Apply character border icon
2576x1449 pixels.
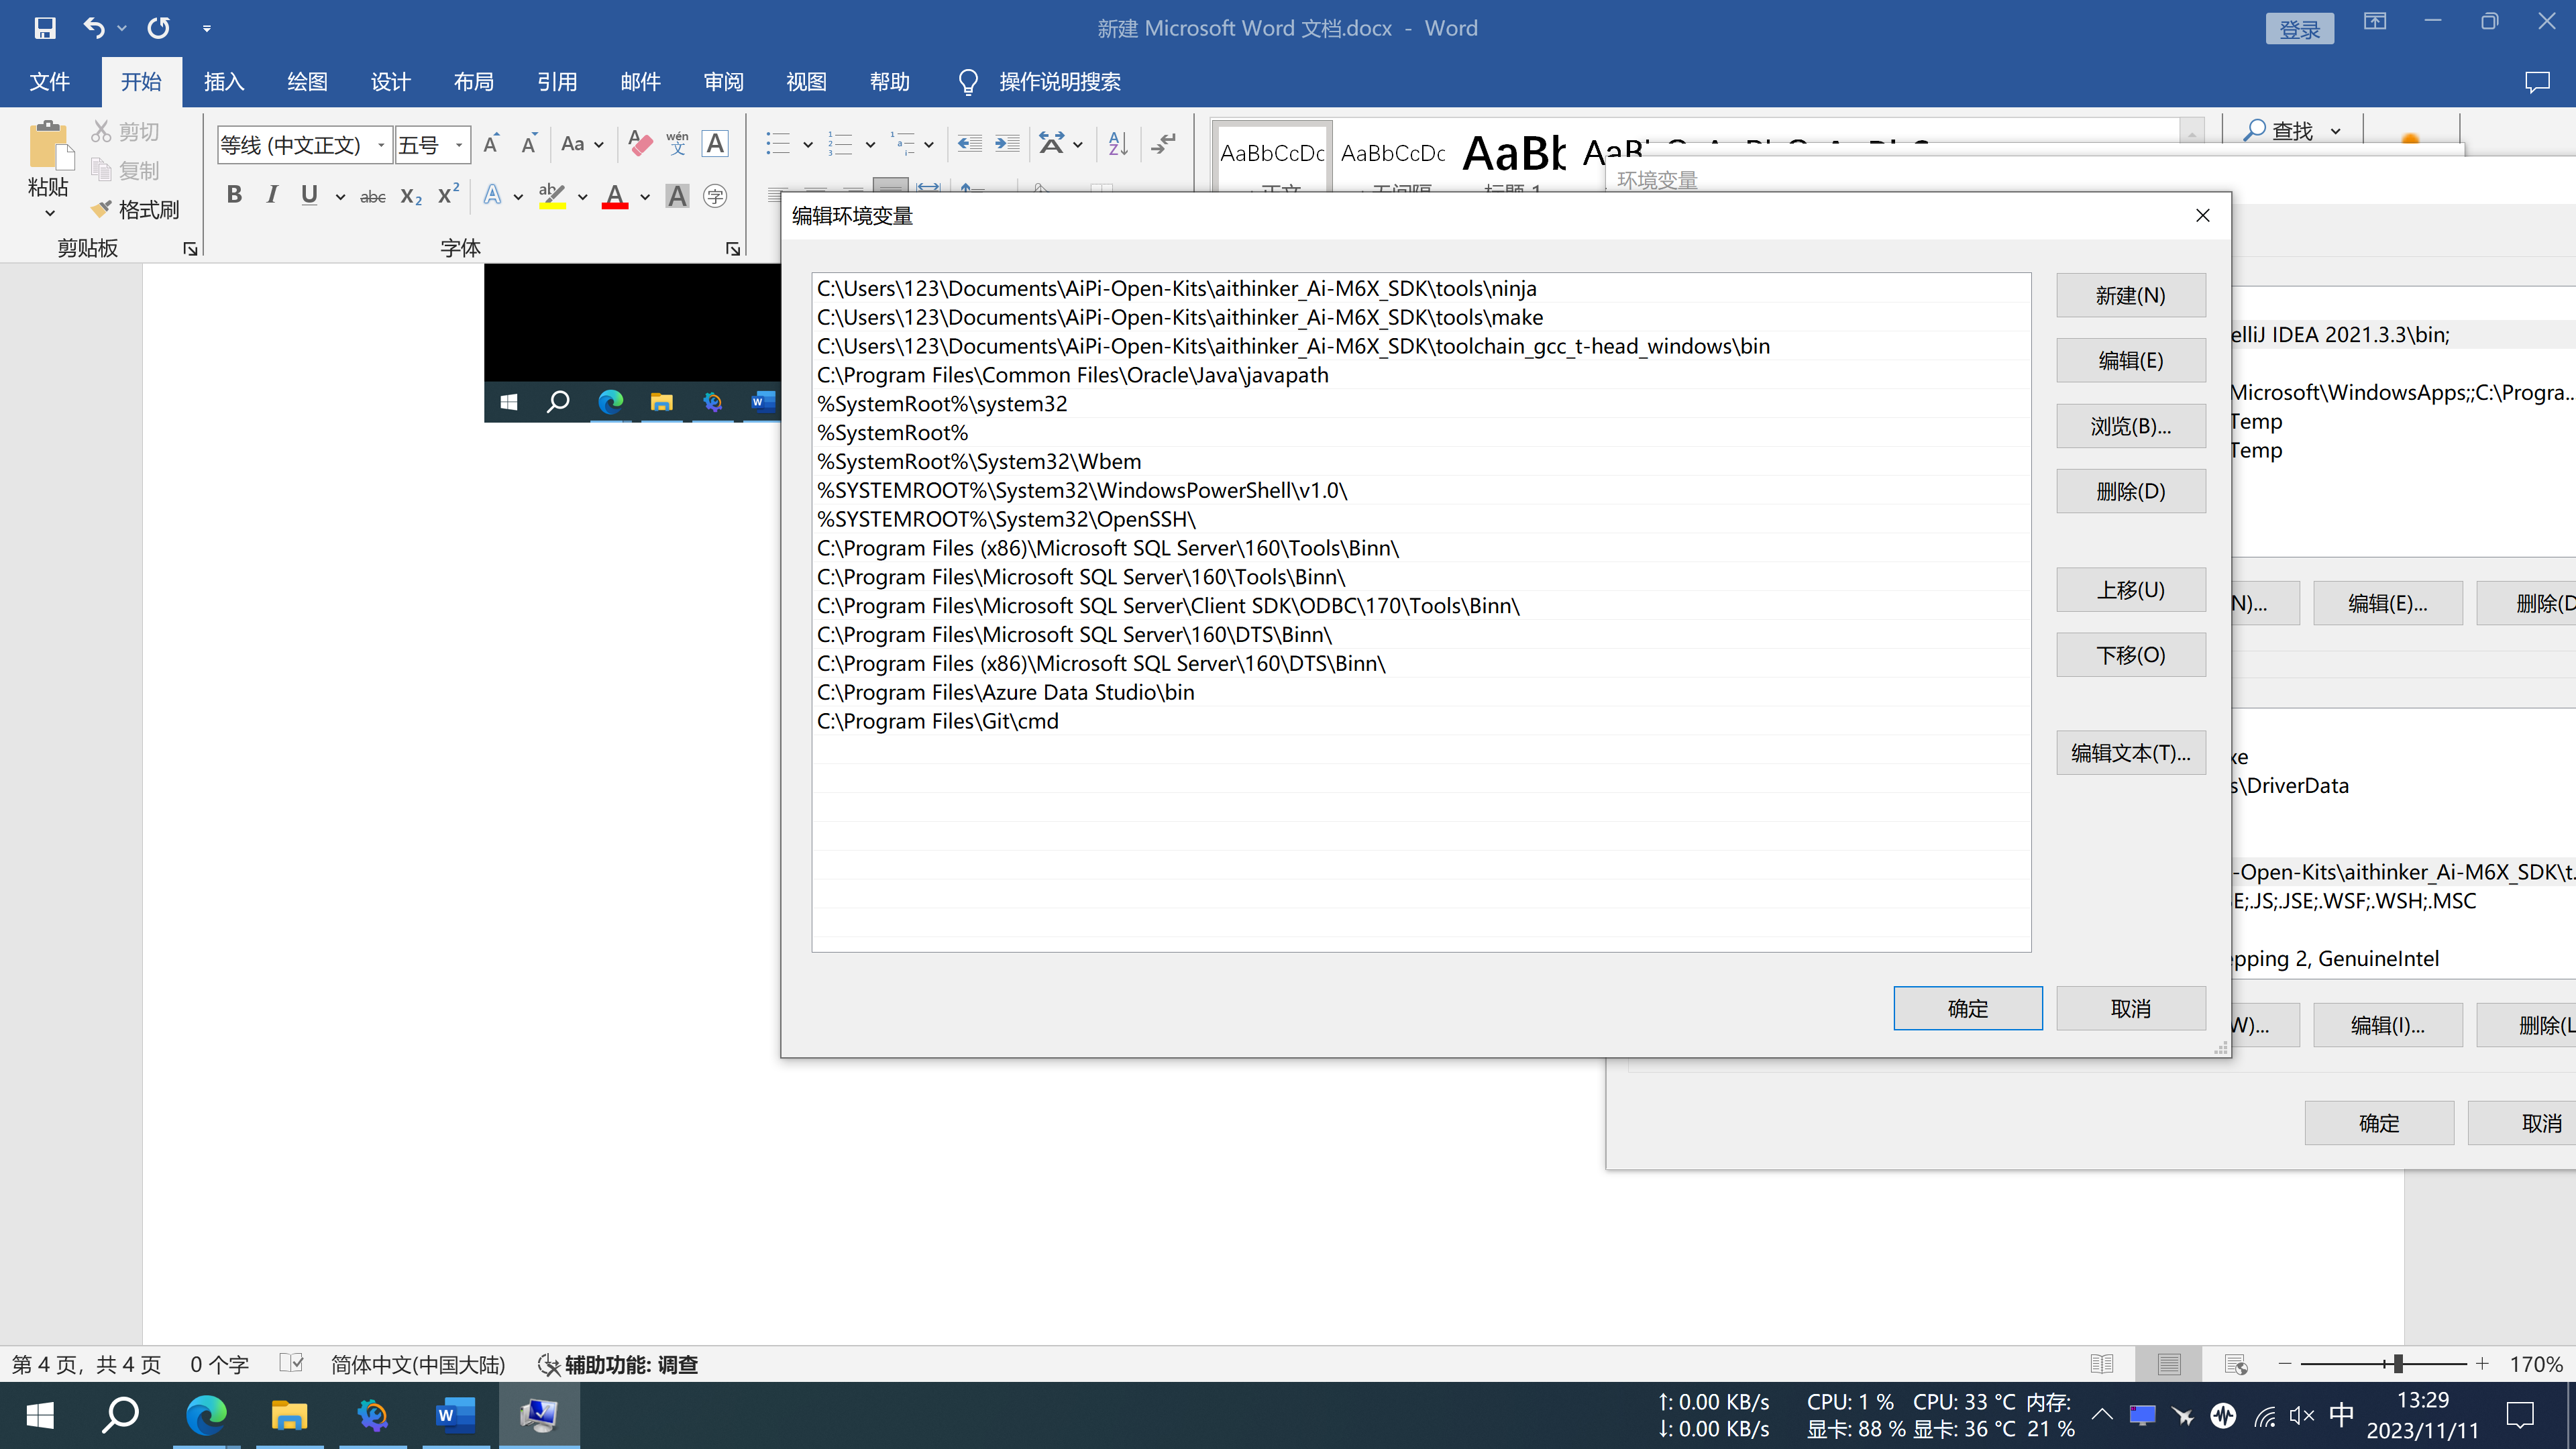click(715, 144)
